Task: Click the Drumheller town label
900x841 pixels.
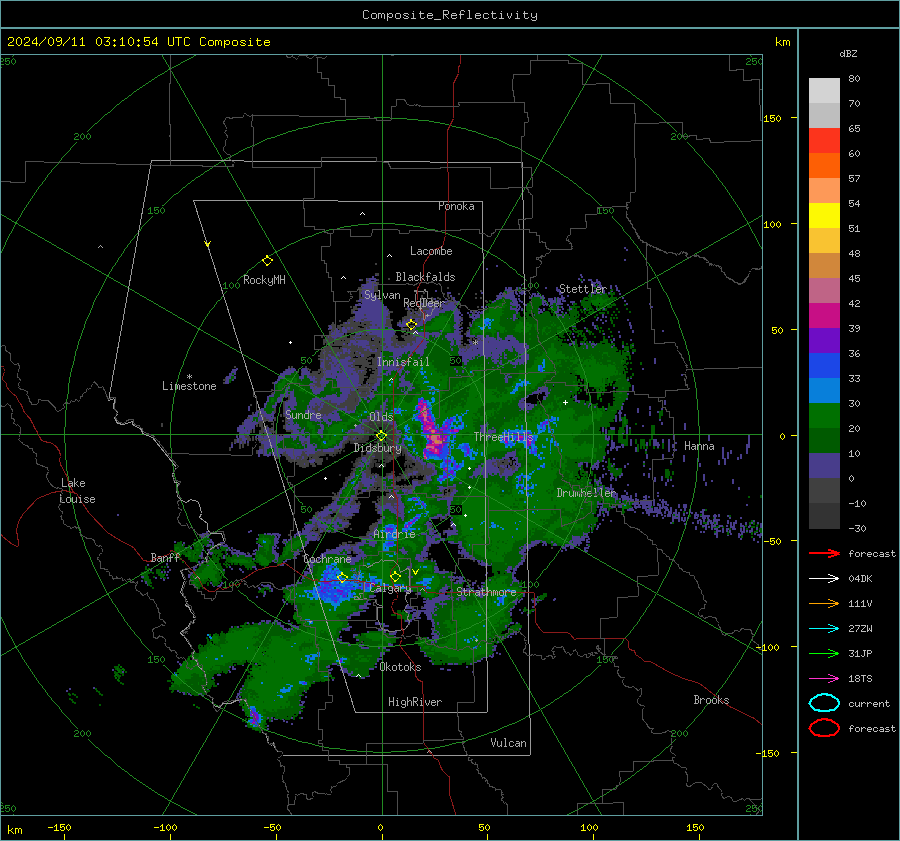Action: [587, 493]
